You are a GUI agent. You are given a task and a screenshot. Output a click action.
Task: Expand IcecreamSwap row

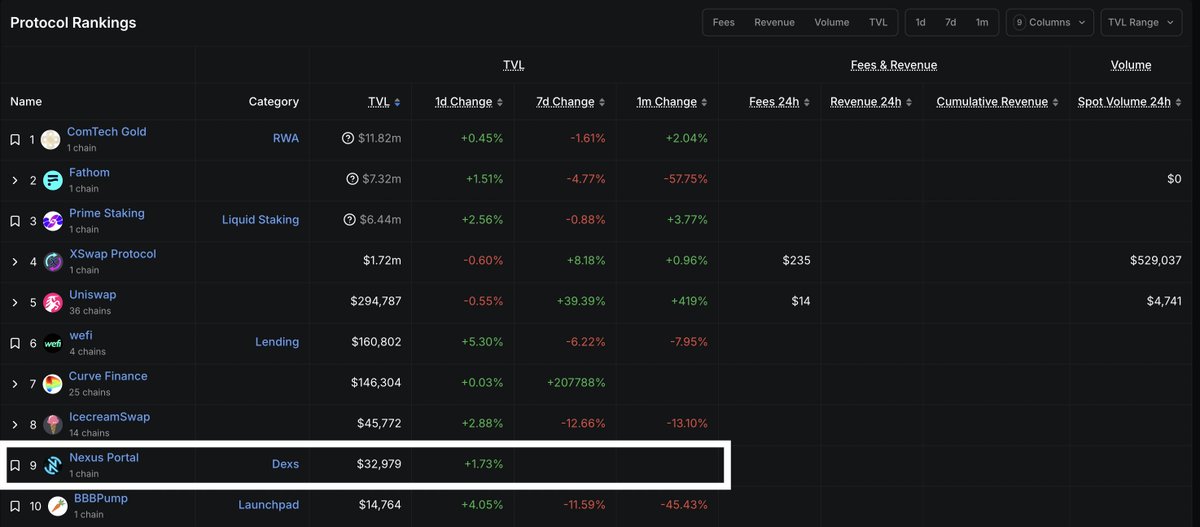[15, 424]
